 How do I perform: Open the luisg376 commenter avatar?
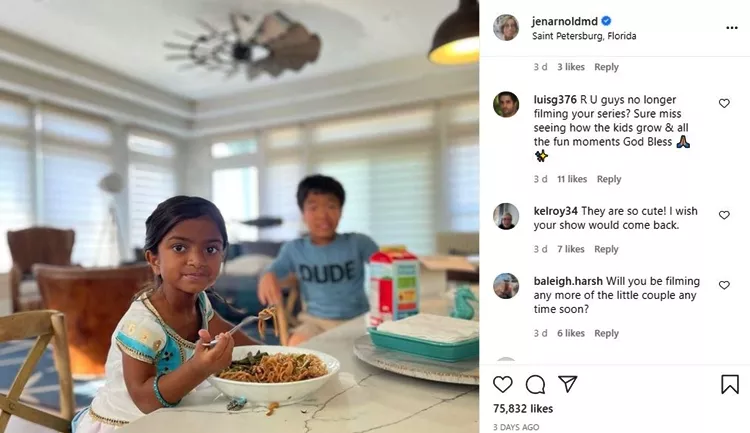(506, 104)
